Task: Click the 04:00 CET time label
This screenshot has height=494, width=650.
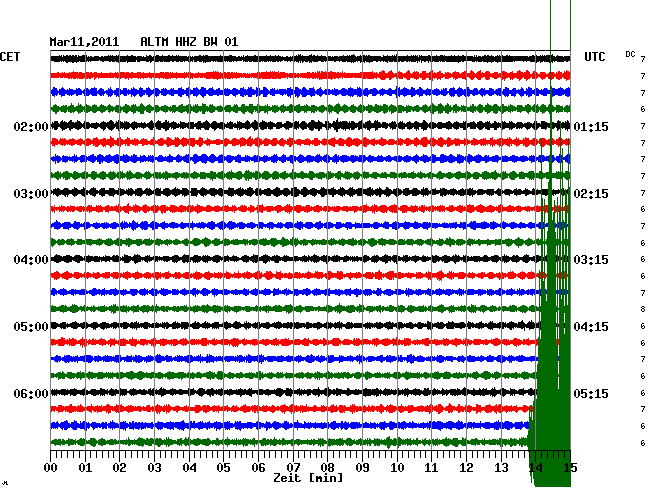Action: tap(31, 260)
